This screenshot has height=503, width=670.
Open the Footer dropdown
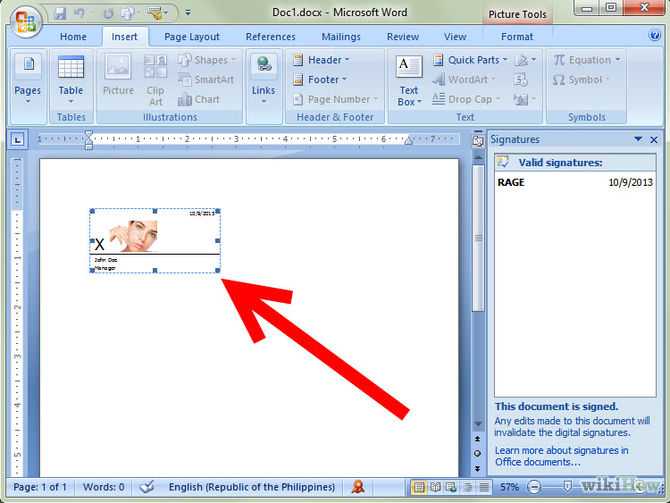[320, 79]
